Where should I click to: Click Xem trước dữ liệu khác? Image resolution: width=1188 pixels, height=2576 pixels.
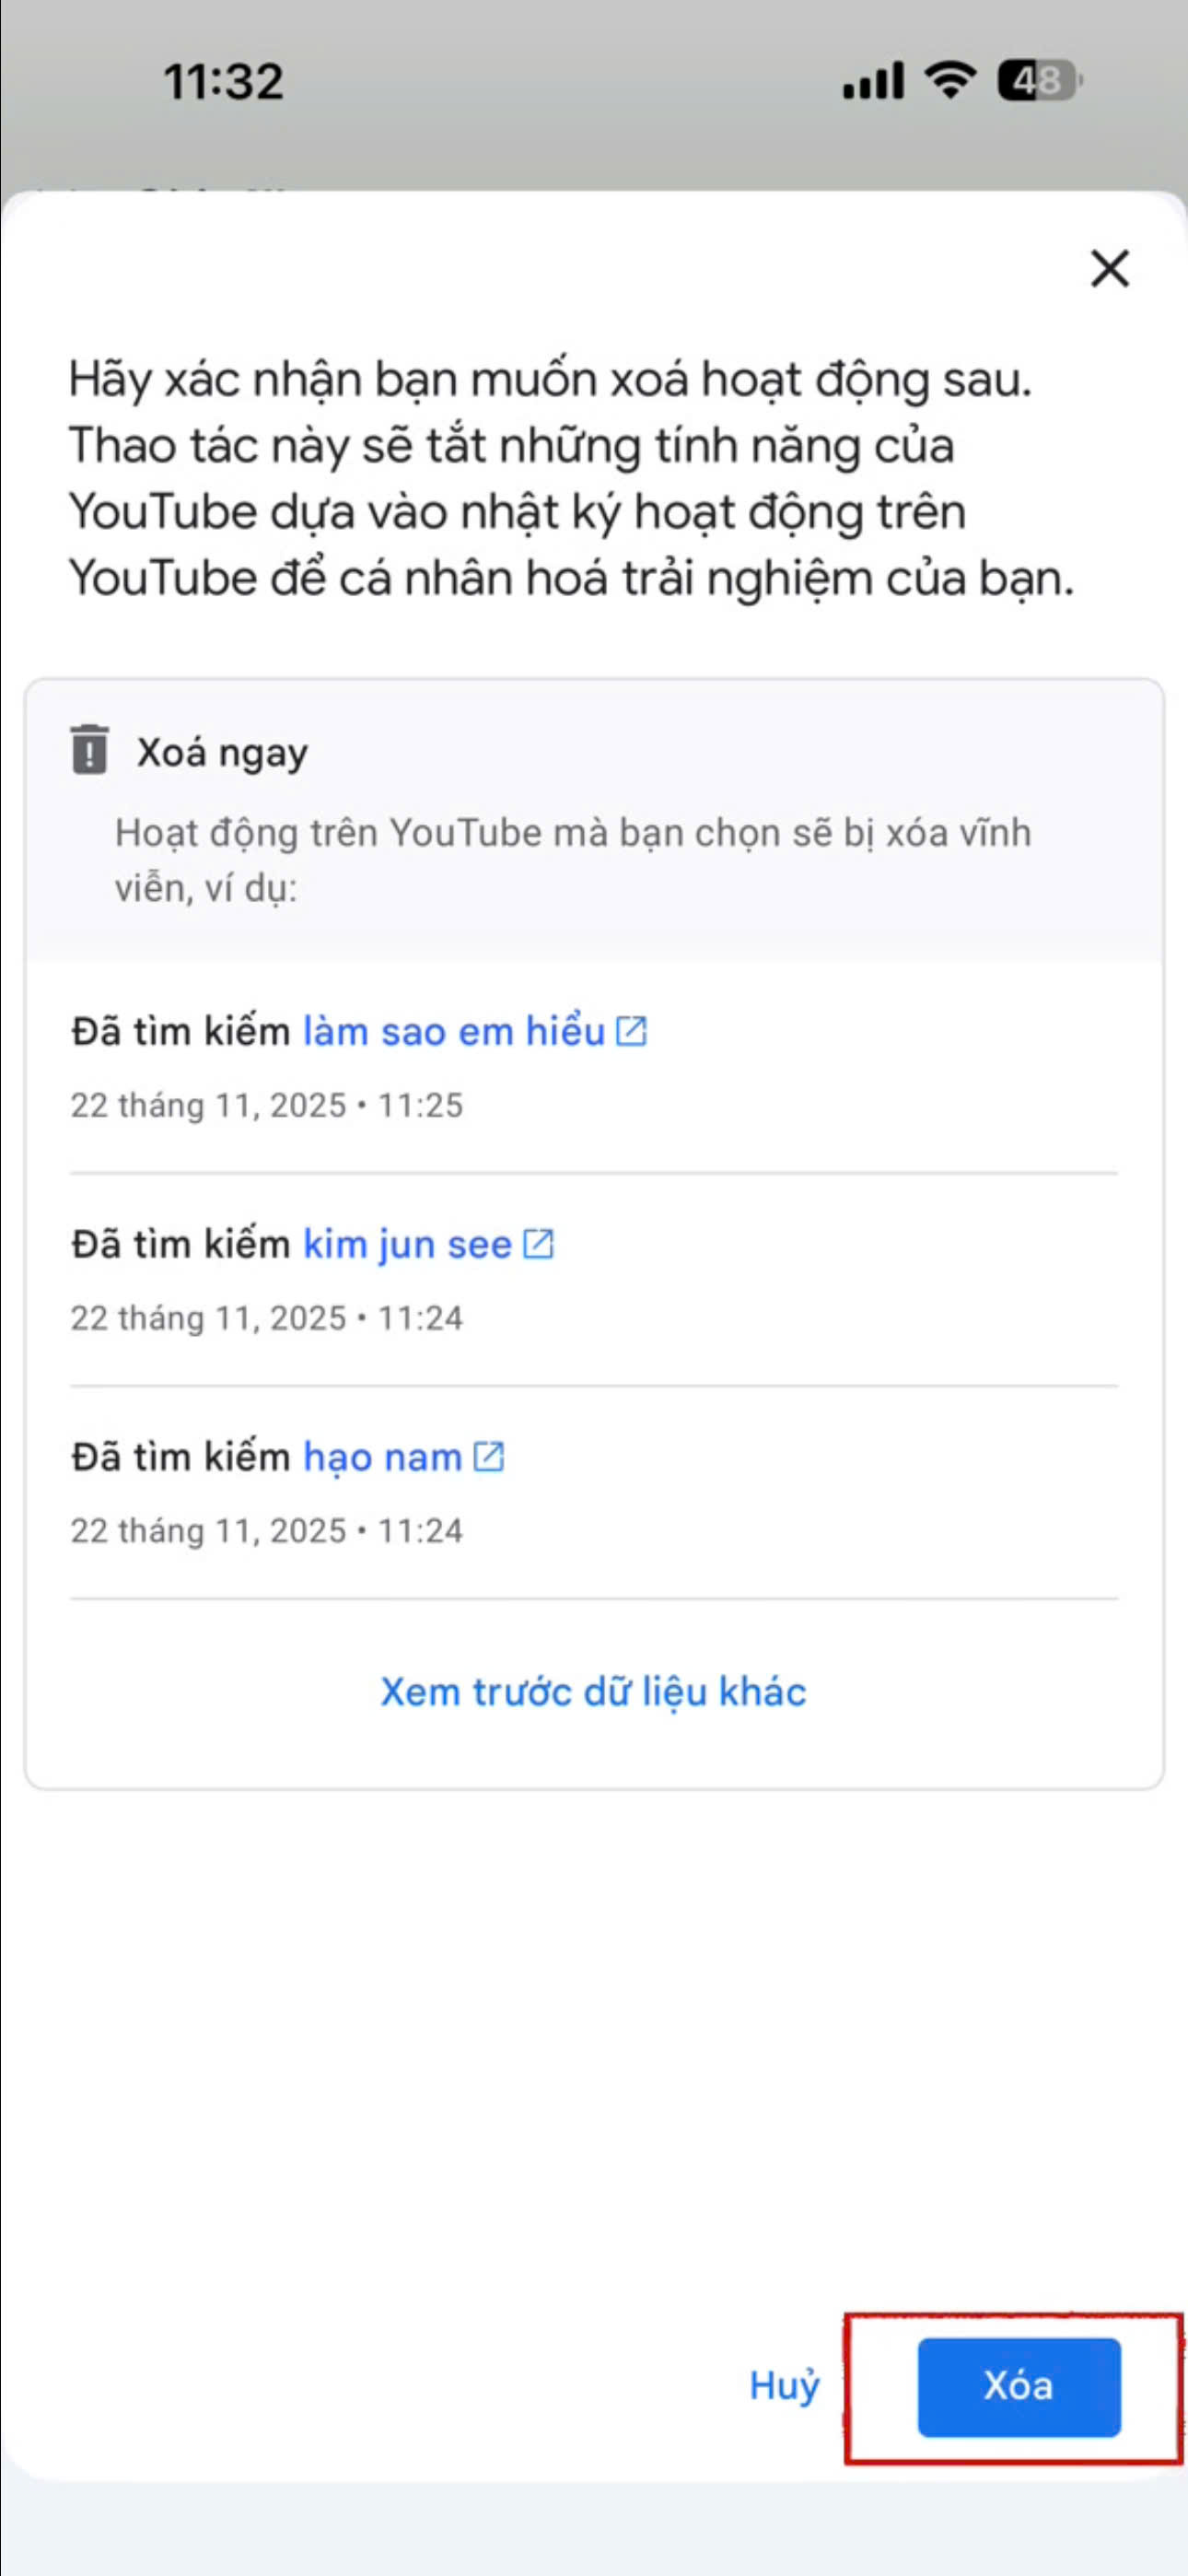[x=593, y=1692]
